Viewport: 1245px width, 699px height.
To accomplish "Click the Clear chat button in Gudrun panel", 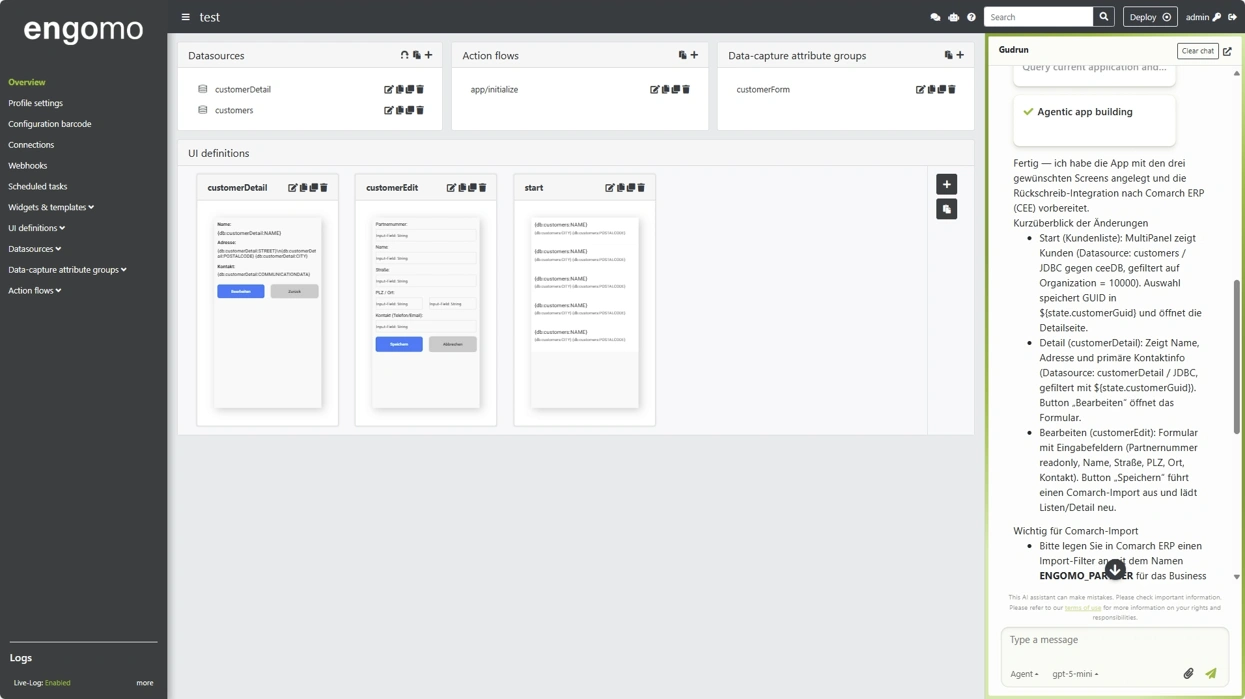I will pyautogui.click(x=1197, y=50).
